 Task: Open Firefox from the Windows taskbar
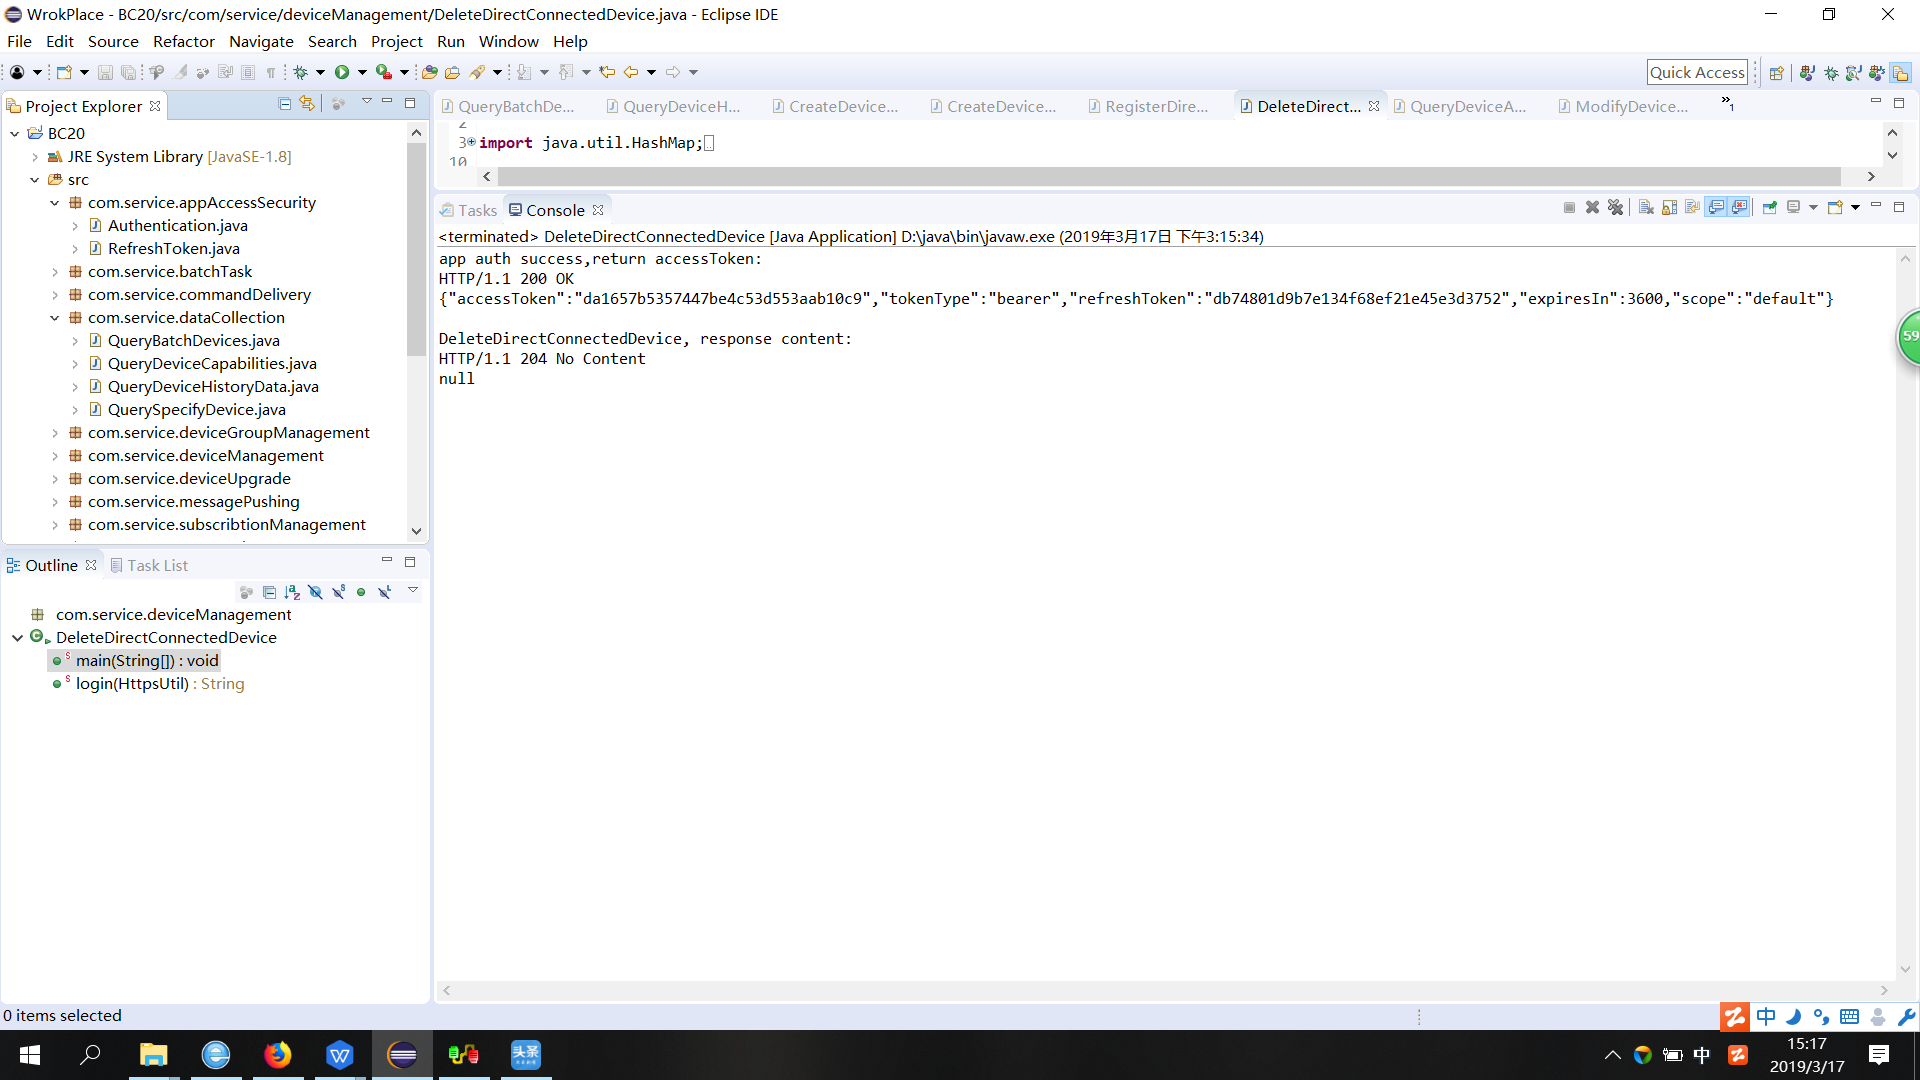(x=278, y=1055)
